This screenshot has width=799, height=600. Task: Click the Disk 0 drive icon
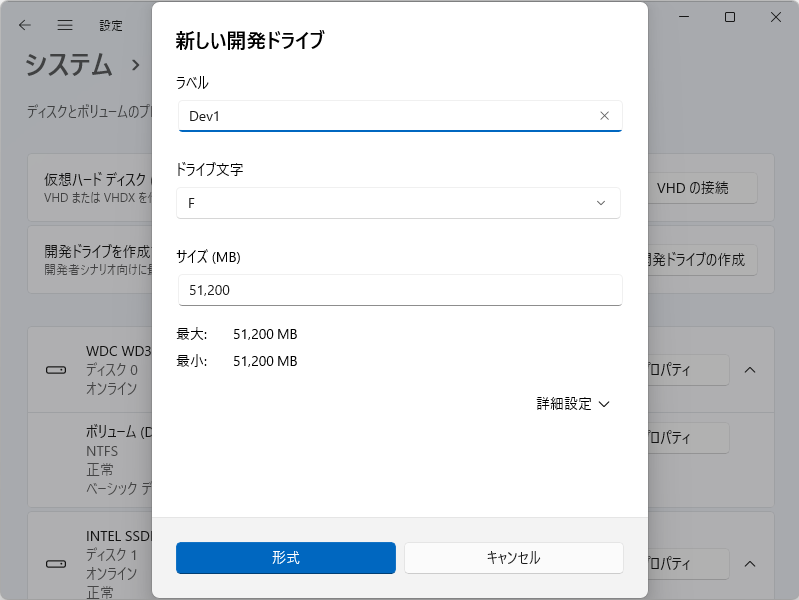coord(56,370)
